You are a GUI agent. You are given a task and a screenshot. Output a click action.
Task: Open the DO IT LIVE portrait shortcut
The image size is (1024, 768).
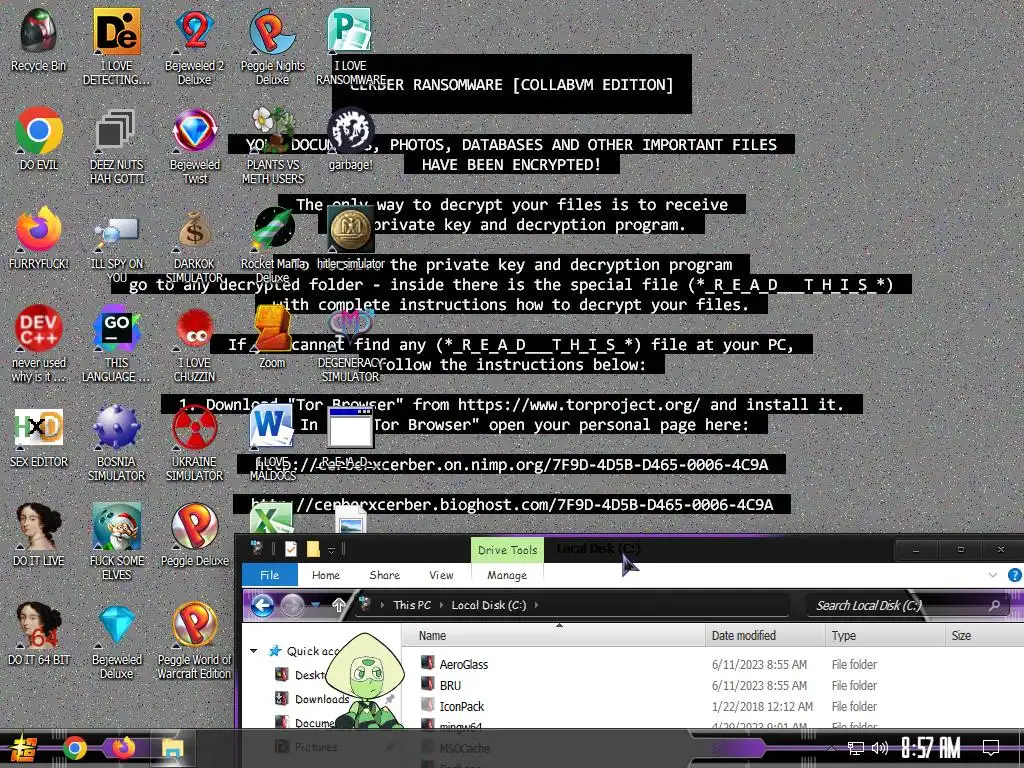[39, 536]
